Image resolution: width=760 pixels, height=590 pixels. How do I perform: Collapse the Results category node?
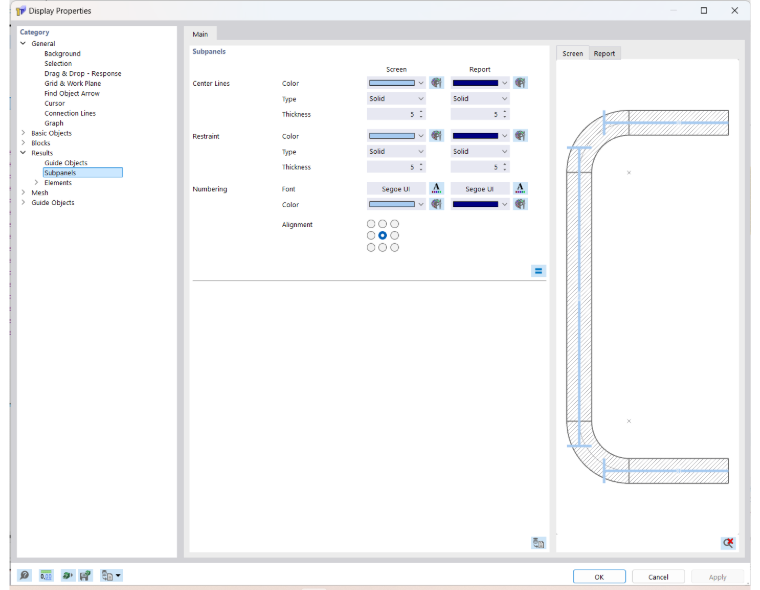point(23,152)
